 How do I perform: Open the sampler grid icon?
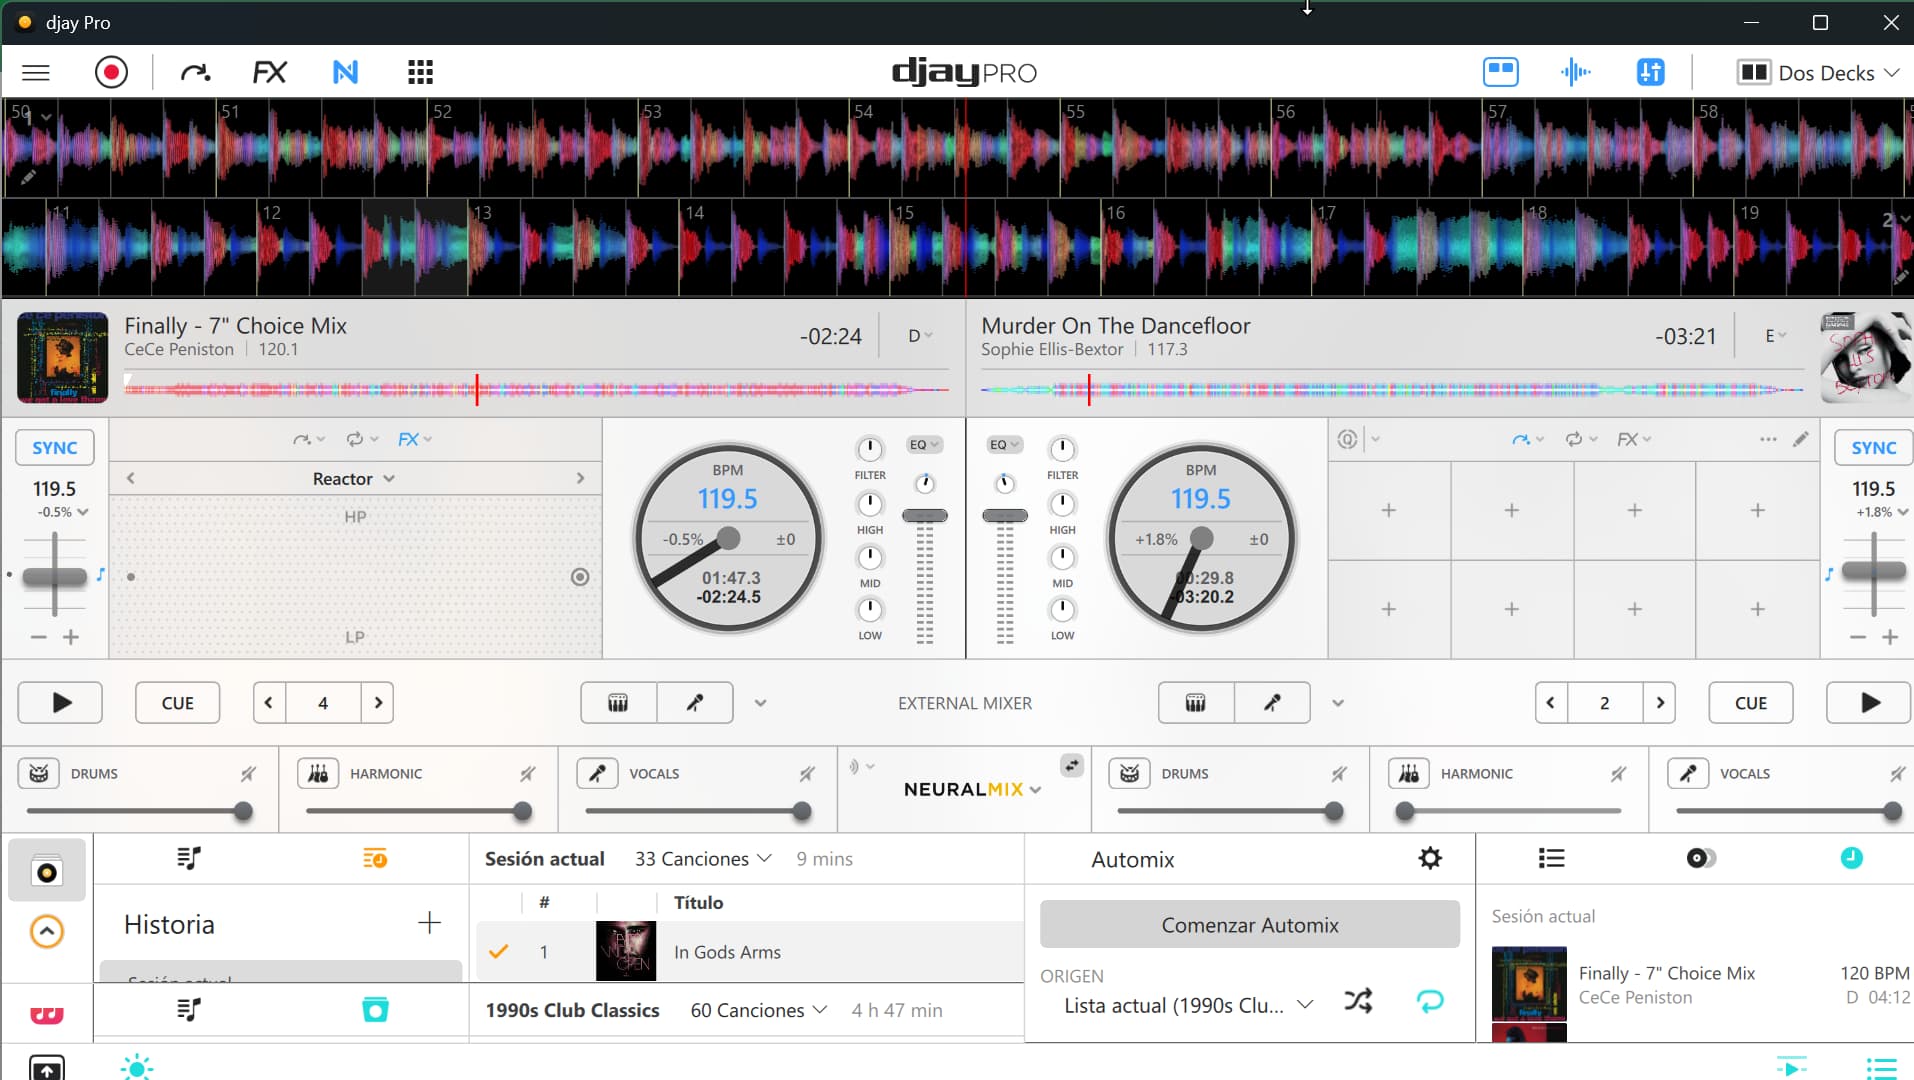pos(420,72)
